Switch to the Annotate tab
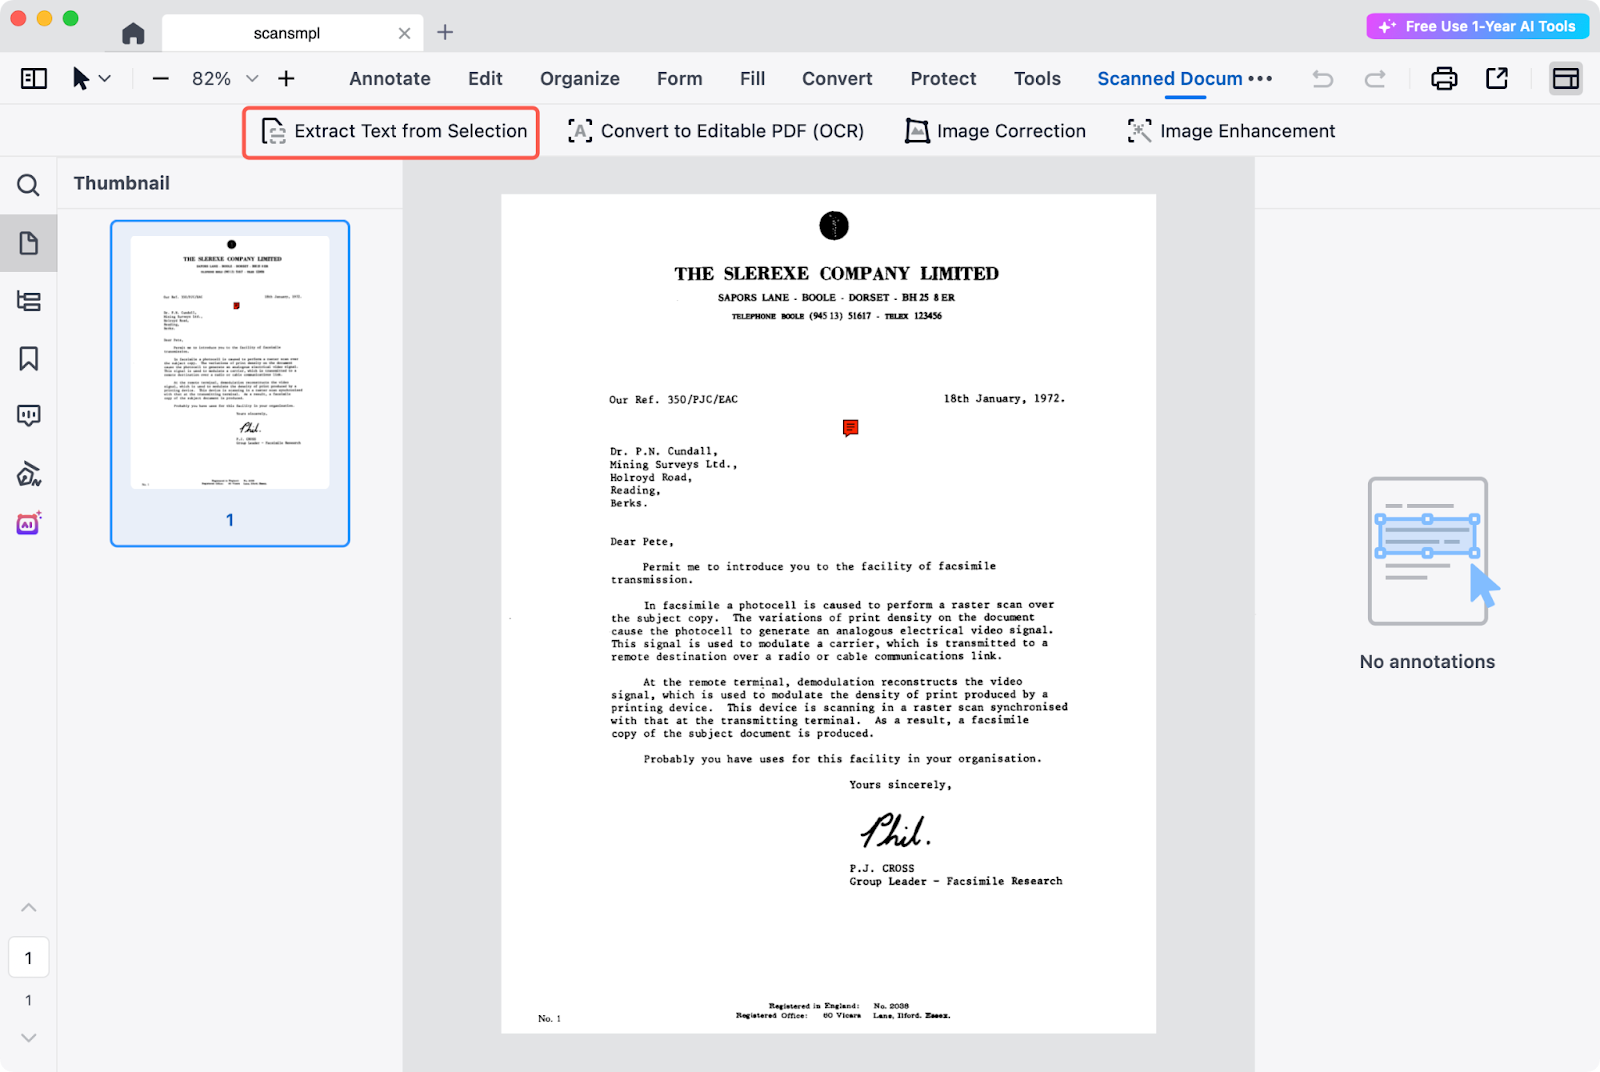The width and height of the screenshot is (1600, 1072). [389, 79]
